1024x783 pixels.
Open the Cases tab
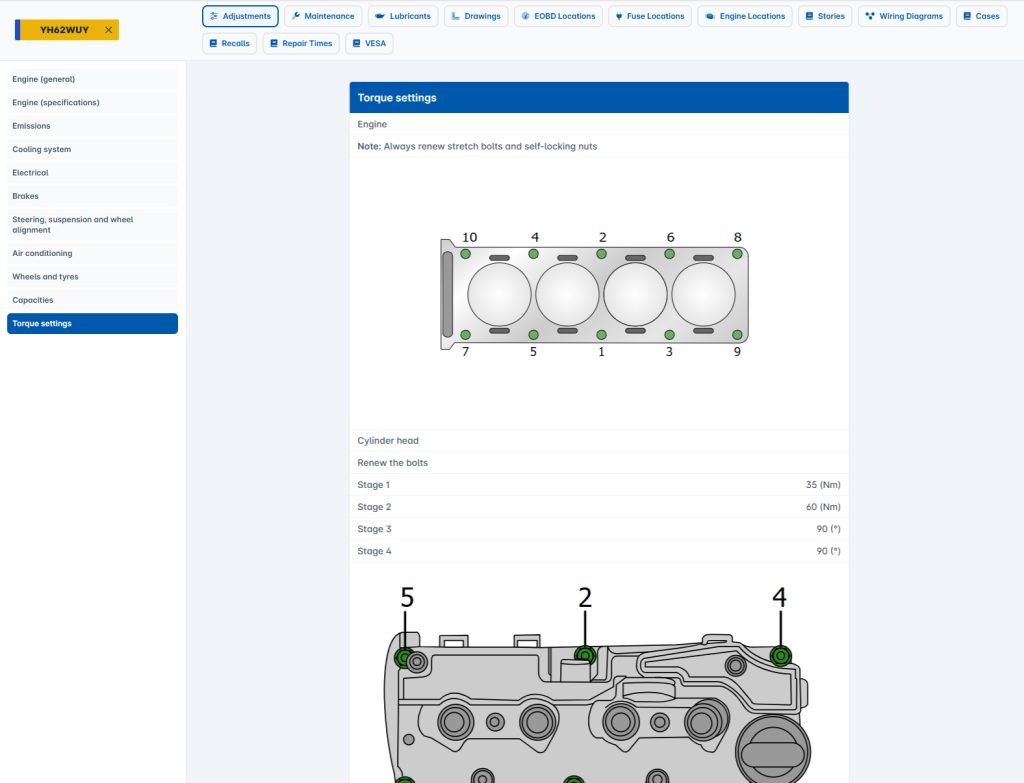coord(981,16)
